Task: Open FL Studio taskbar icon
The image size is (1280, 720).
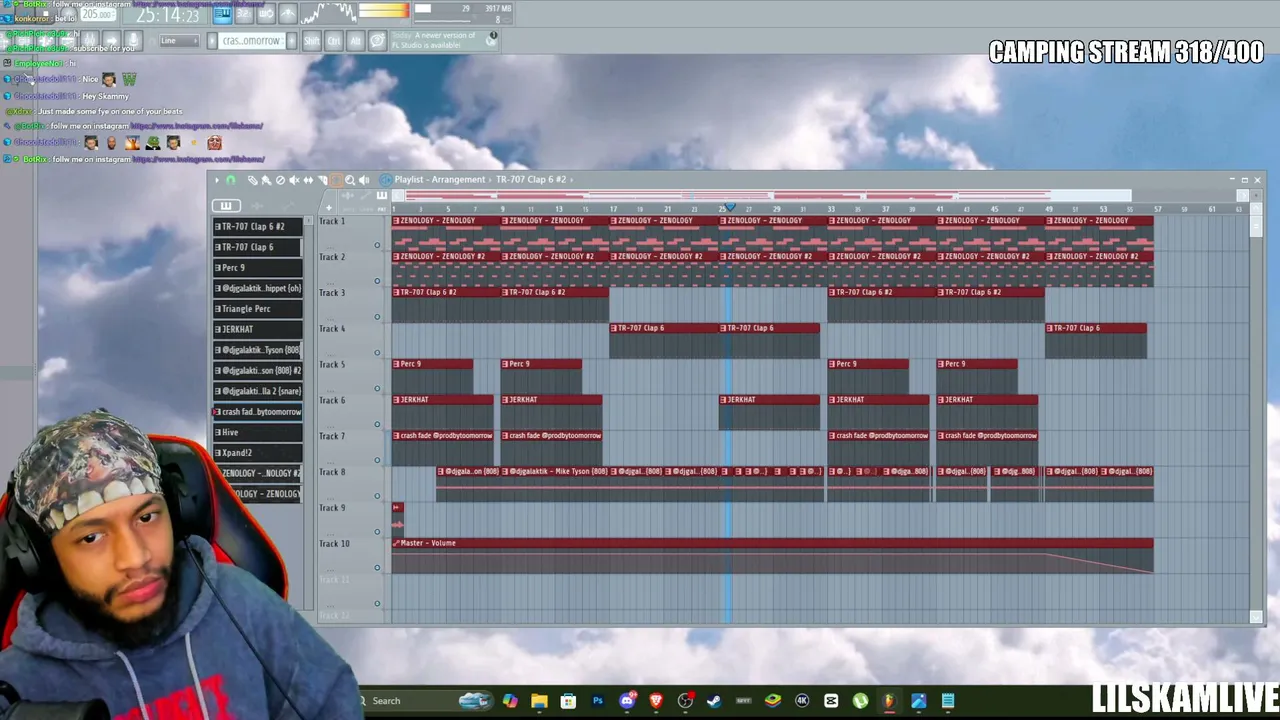Action: pyautogui.click(x=888, y=701)
